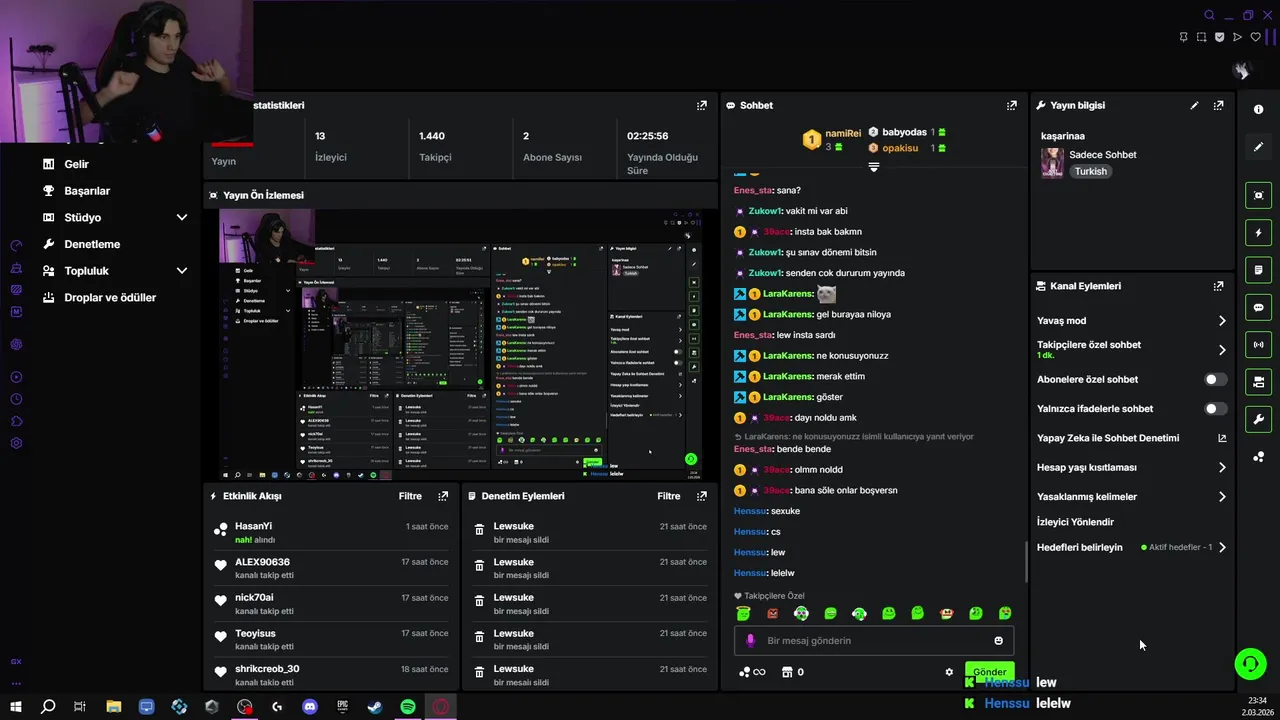Open Spotify from the taskbar
Image resolution: width=1280 pixels, height=720 pixels.
[x=408, y=707]
